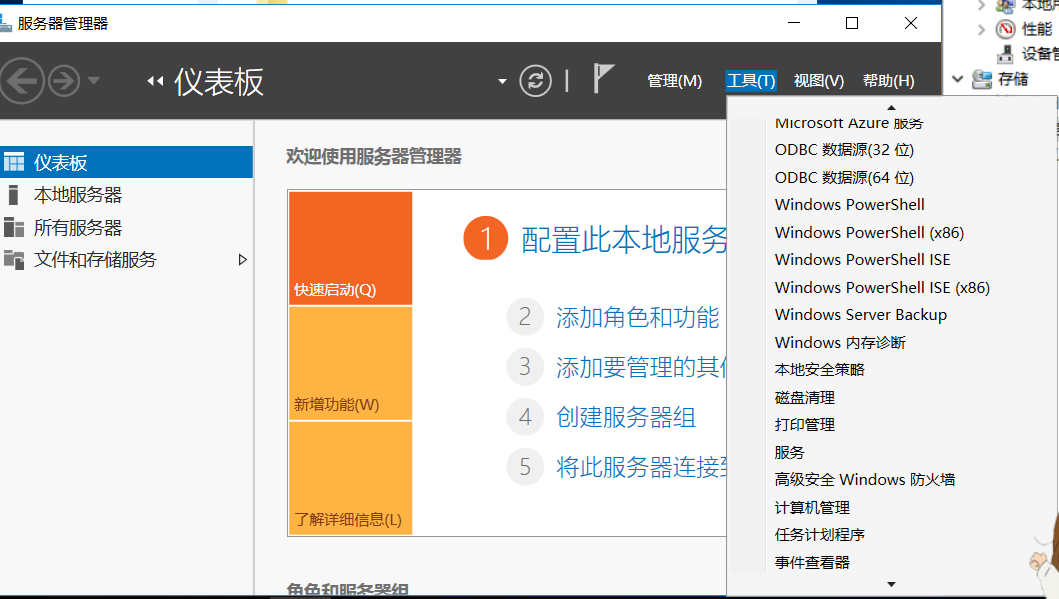Open 服务 from tools menu
Viewport: 1059px width, 599px height.
[x=790, y=452]
